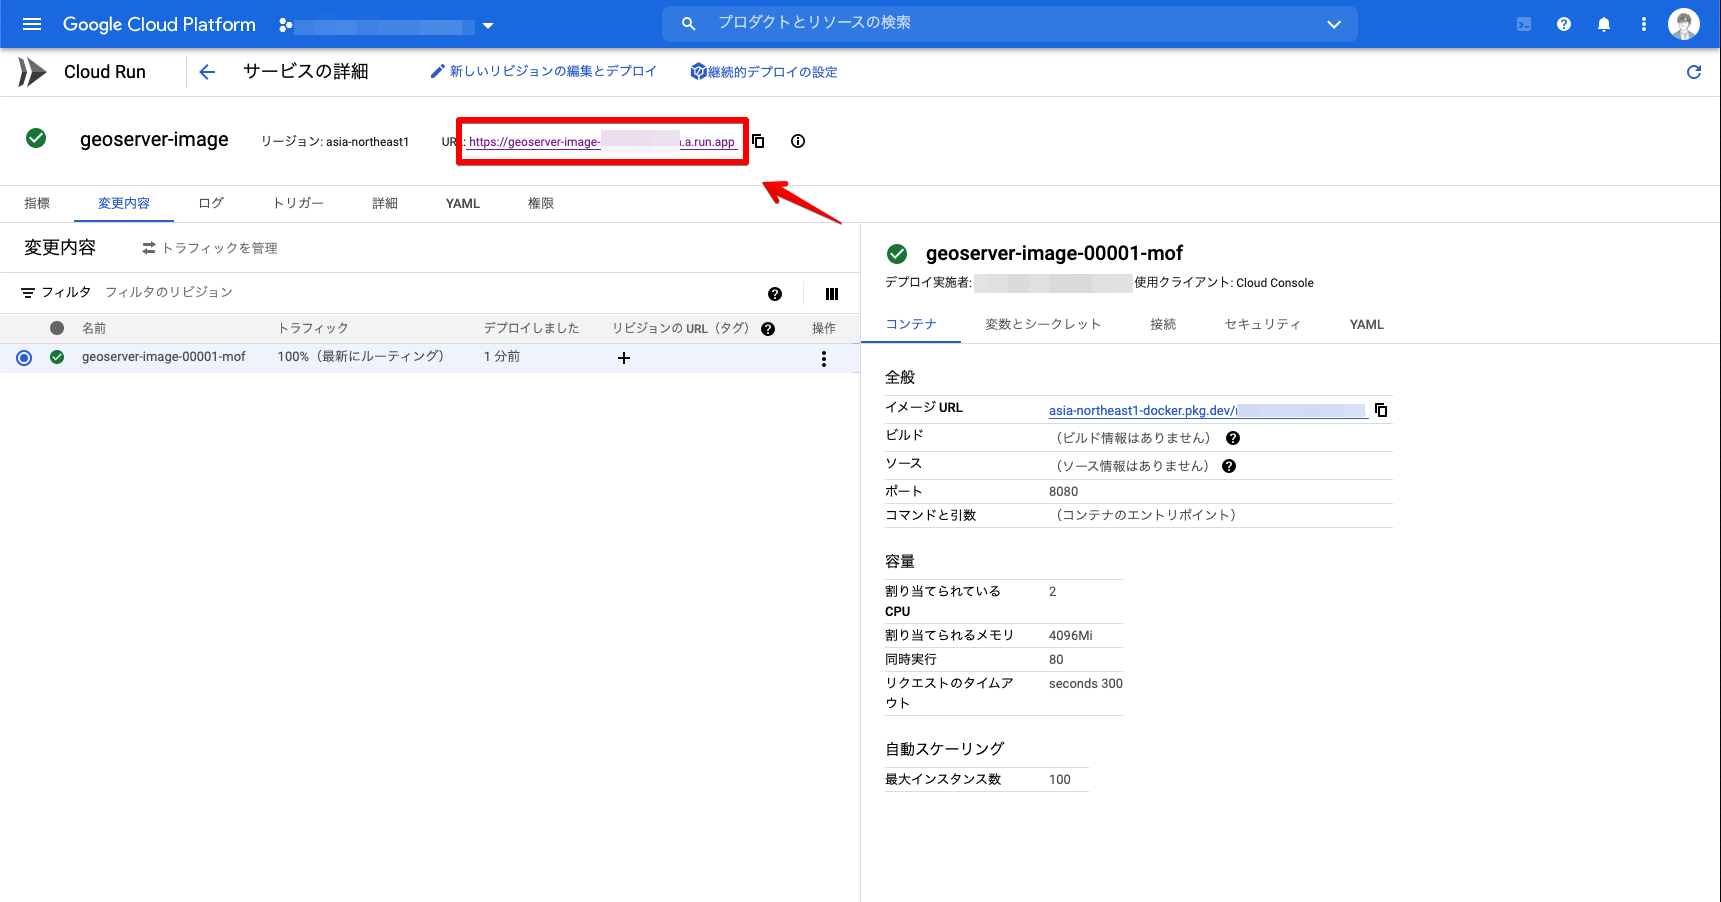This screenshot has width=1721, height=902.
Task: Open the build info help icon
Action: tap(1233, 438)
